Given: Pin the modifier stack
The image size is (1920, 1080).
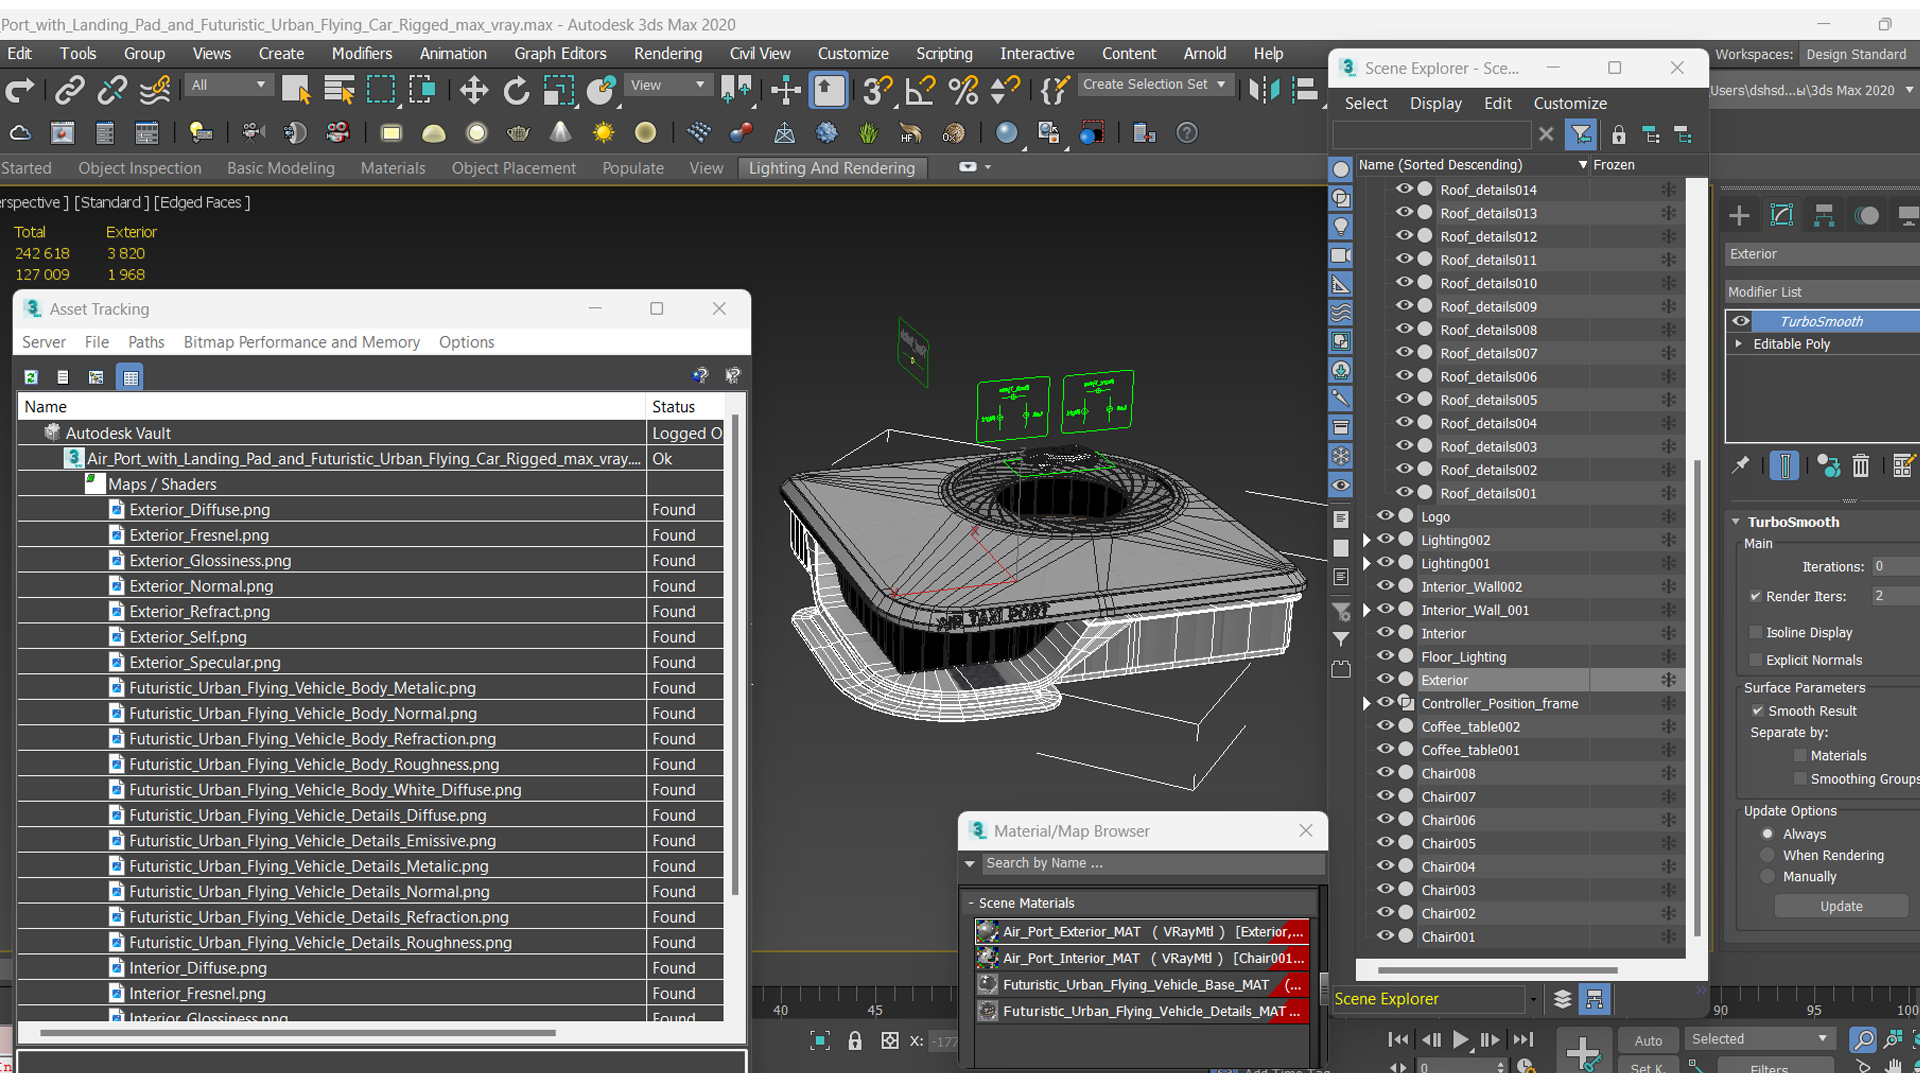Looking at the screenshot, I should coord(1741,465).
